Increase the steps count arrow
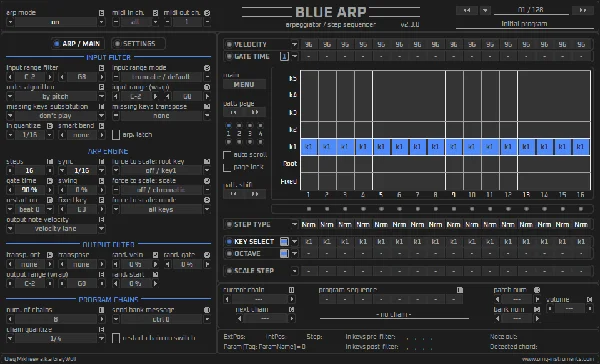This screenshot has width=600, height=364. 50,171
